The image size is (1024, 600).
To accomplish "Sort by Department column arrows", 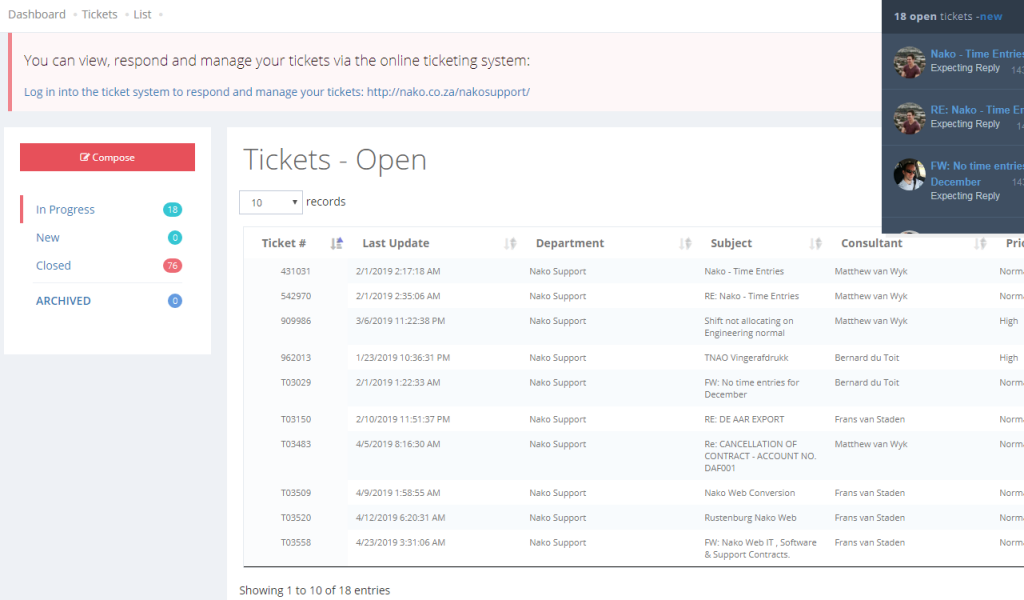I will pos(685,243).
